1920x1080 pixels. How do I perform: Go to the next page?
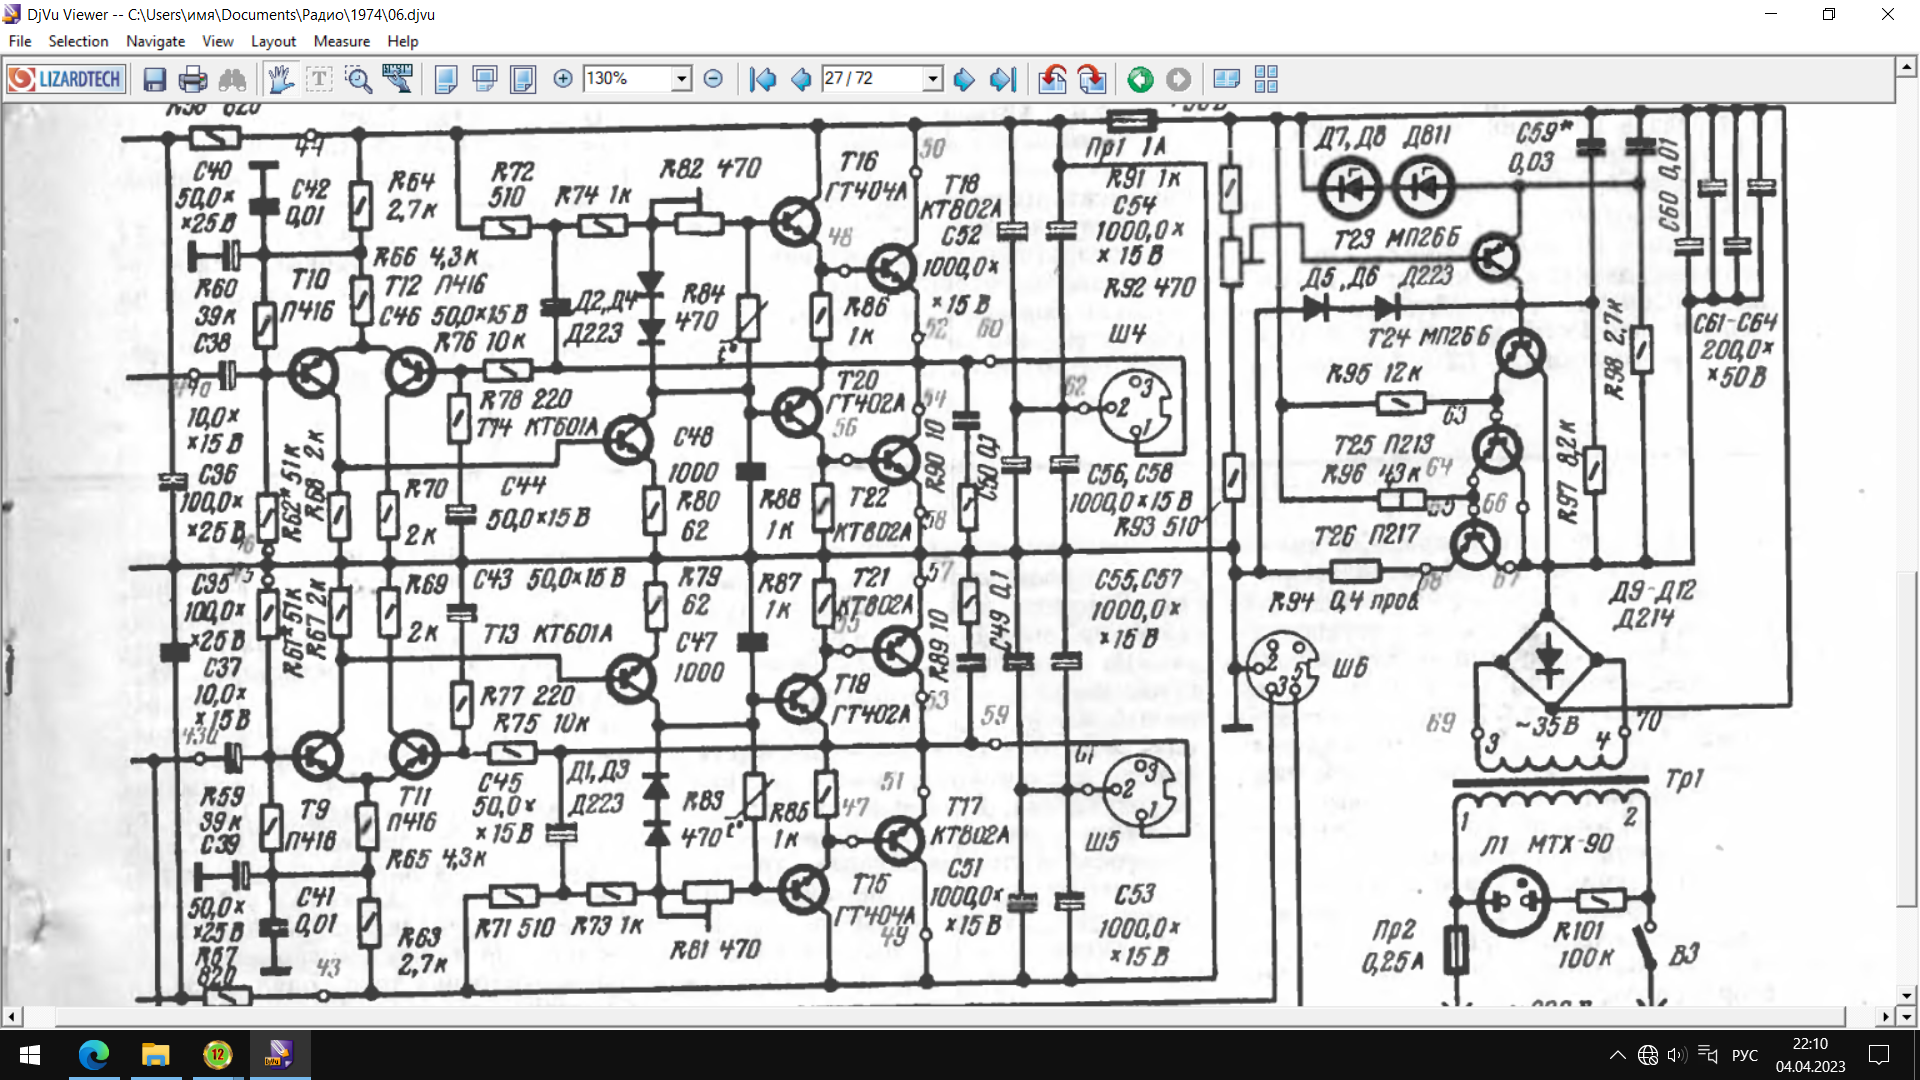pos(964,79)
